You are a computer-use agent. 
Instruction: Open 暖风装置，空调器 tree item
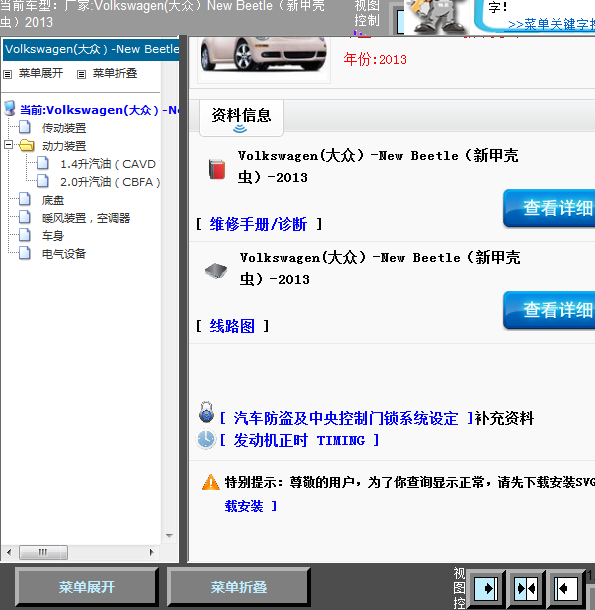(86, 218)
